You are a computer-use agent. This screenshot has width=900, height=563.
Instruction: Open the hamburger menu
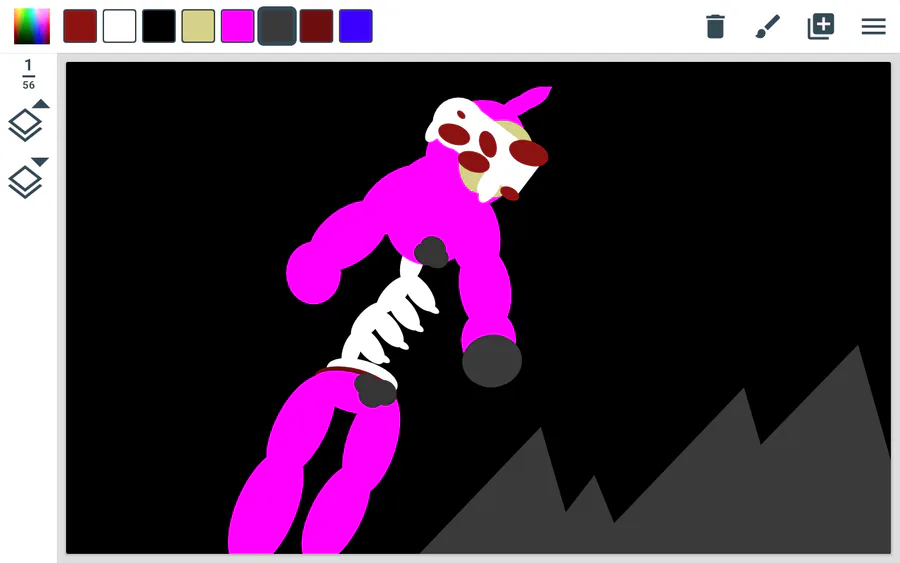pyautogui.click(x=874, y=26)
